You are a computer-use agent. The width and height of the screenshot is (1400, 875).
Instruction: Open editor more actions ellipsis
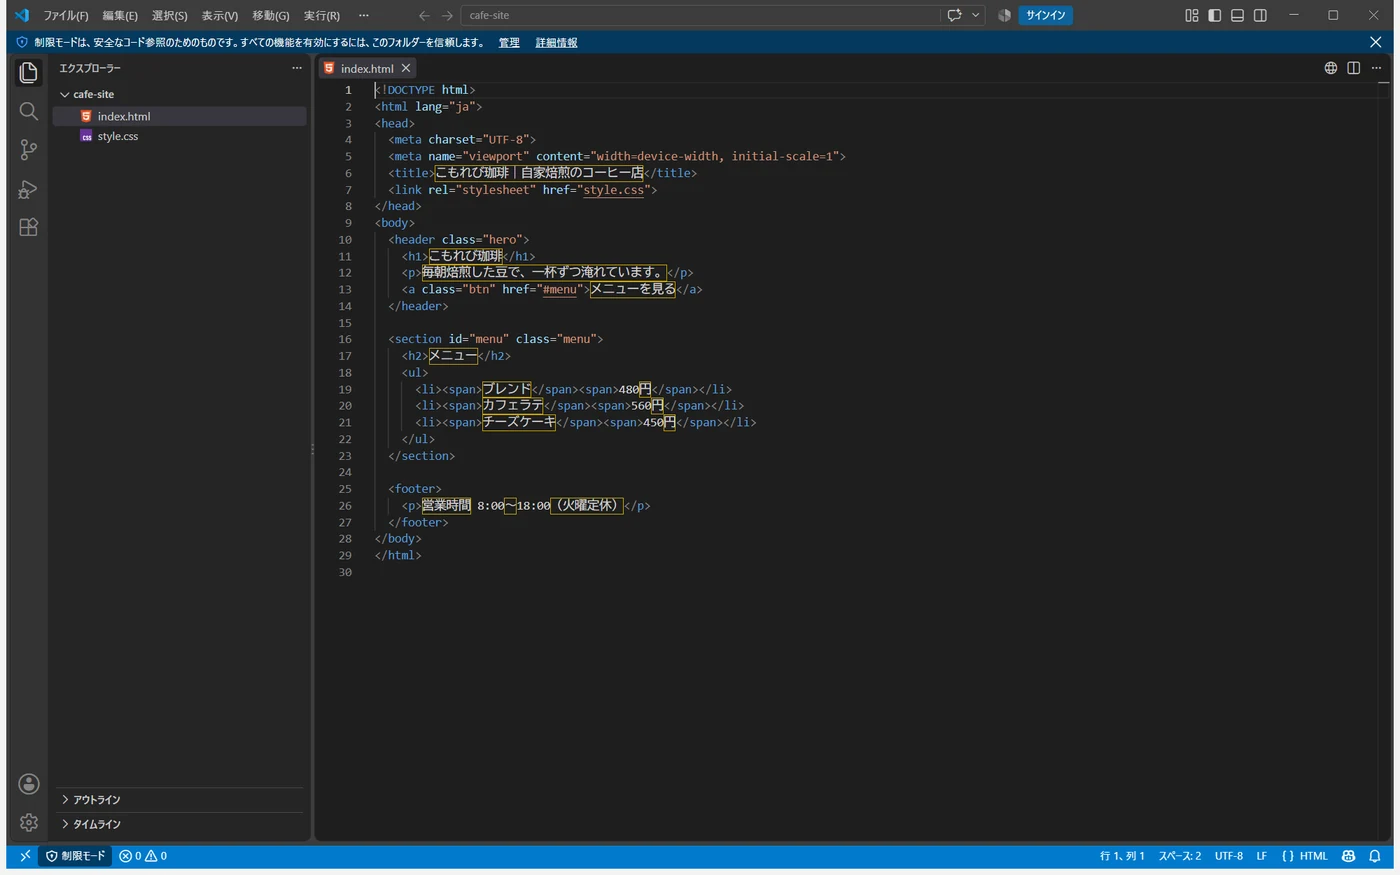point(1376,68)
